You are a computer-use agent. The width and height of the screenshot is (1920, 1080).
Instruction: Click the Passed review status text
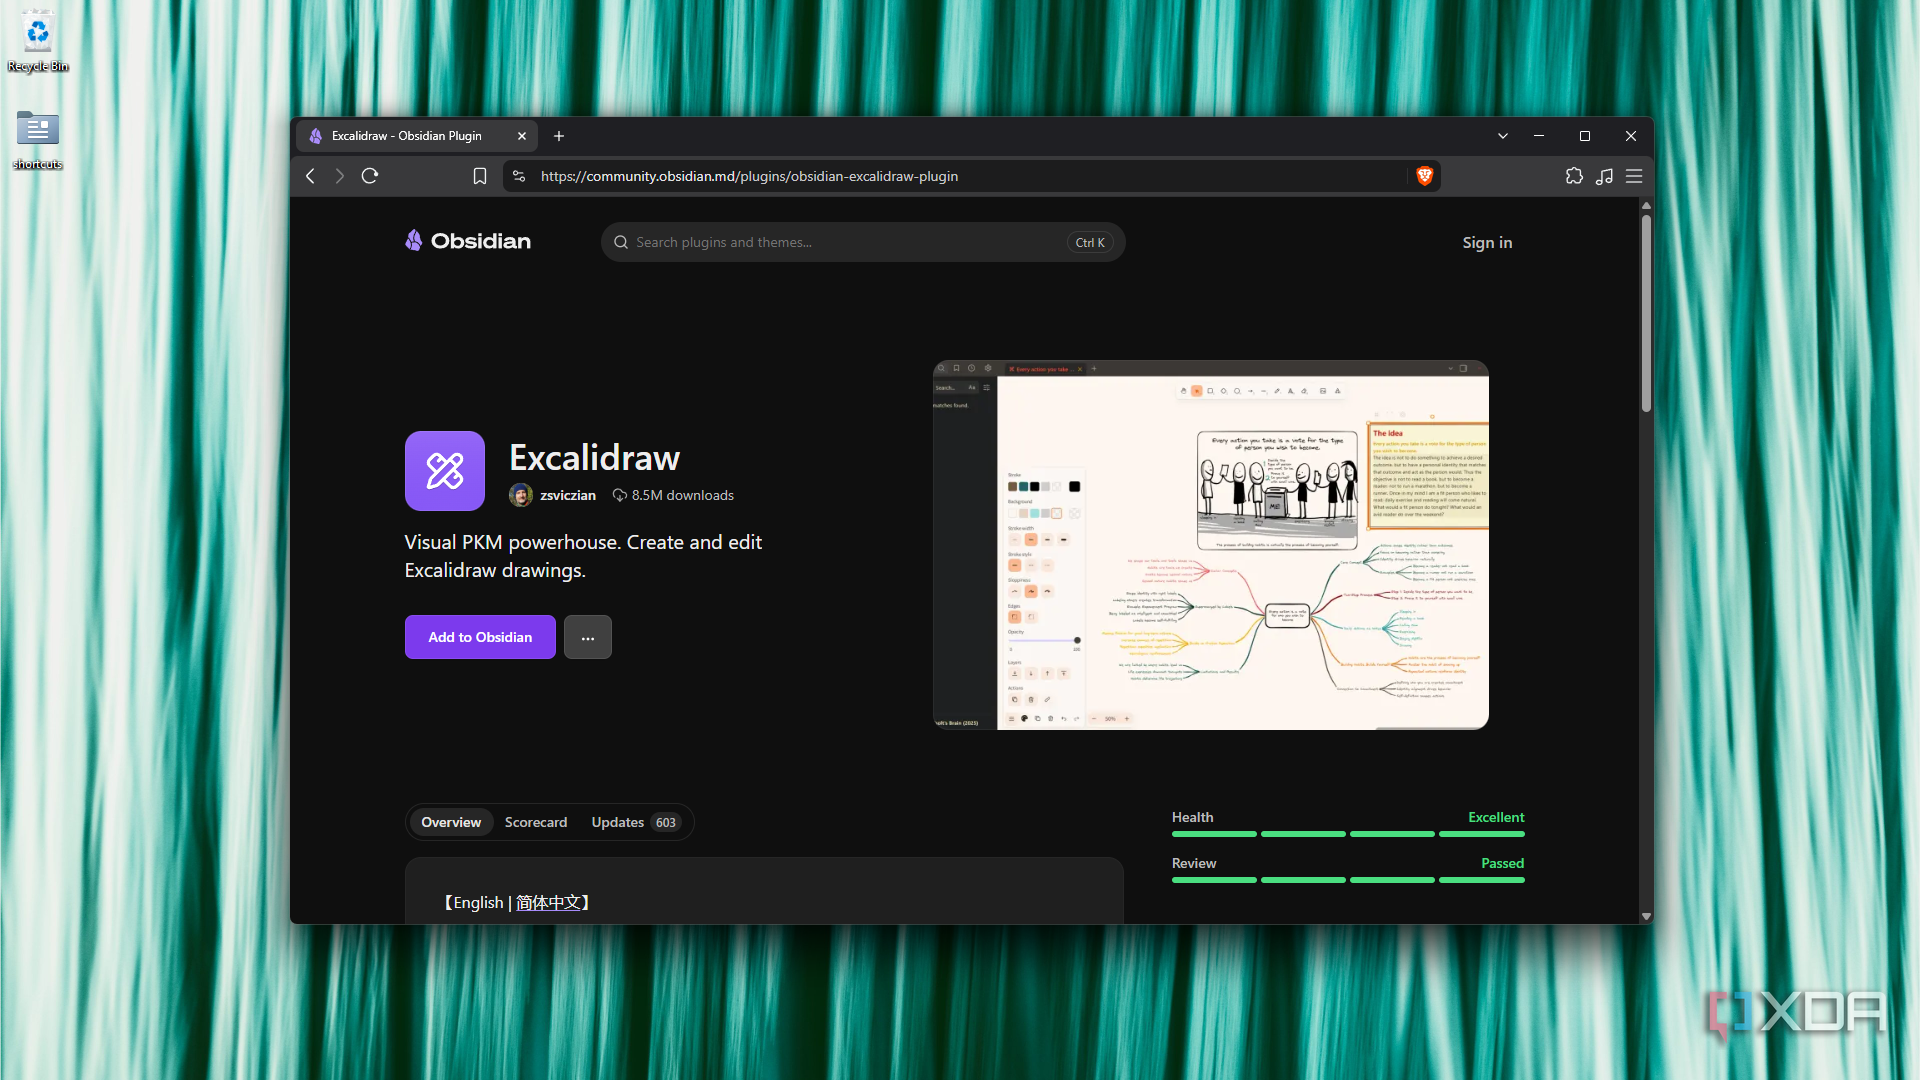coord(1502,863)
